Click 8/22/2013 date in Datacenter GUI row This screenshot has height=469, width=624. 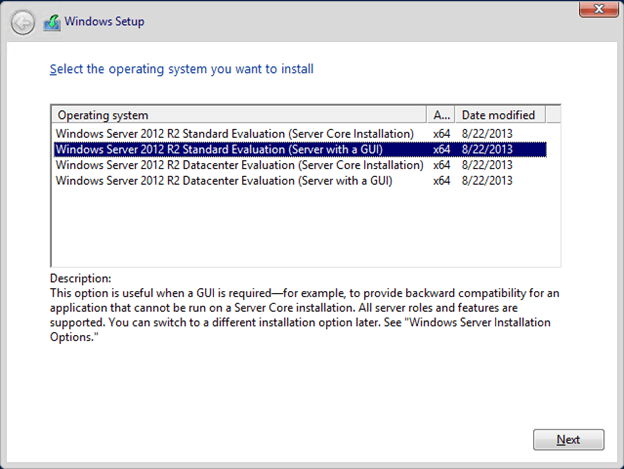[x=487, y=181]
